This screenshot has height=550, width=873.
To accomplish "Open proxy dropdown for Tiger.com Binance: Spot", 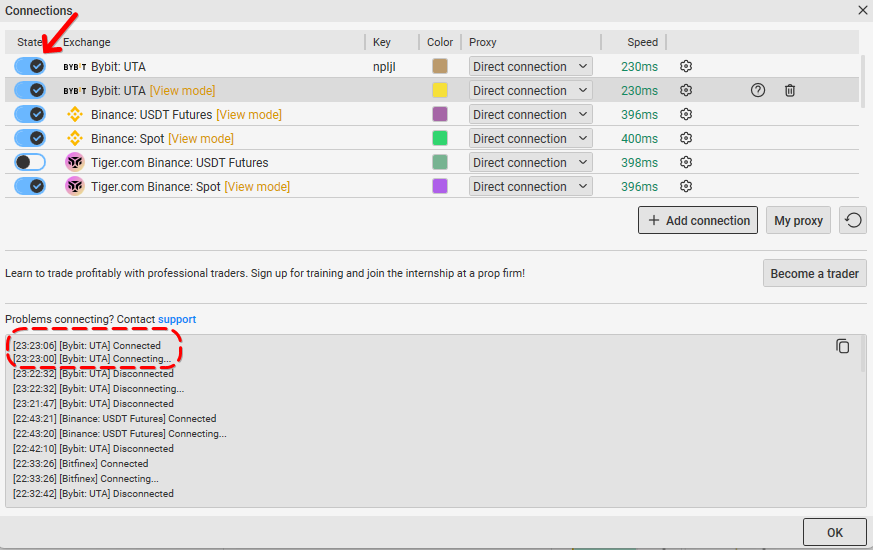I will tap(531, 186).
